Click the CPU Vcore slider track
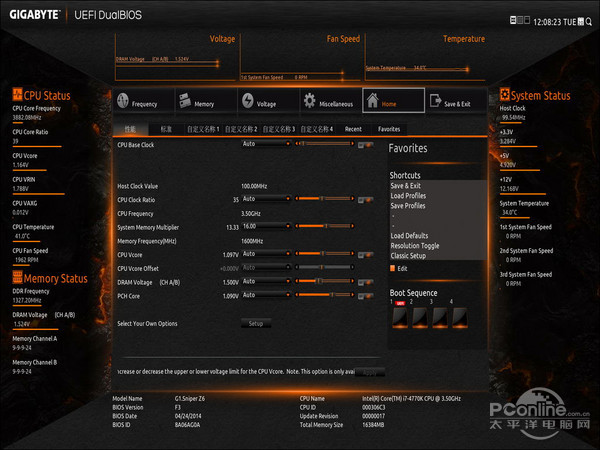Viewport: 600px width, 450px height. (324, 254)
